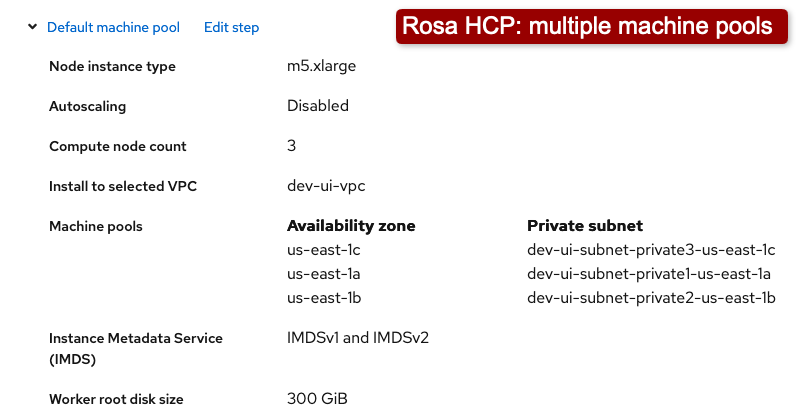This screenshot has width=804, height=420.
Task: Click the dev-ui-subnet-private1-us-east-1a subnet
Action: (649, 274)
